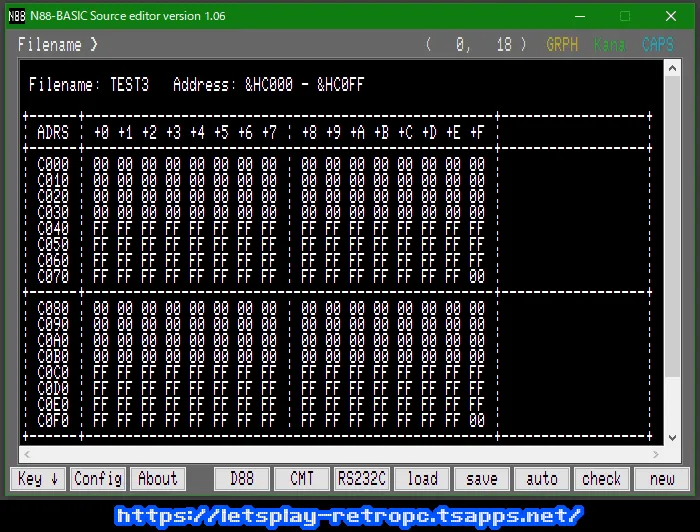Image resolution: width=700 pixels, height=532 pixels.
Task: Toggle the CAPS lock indicator
Action: (658, 45)
